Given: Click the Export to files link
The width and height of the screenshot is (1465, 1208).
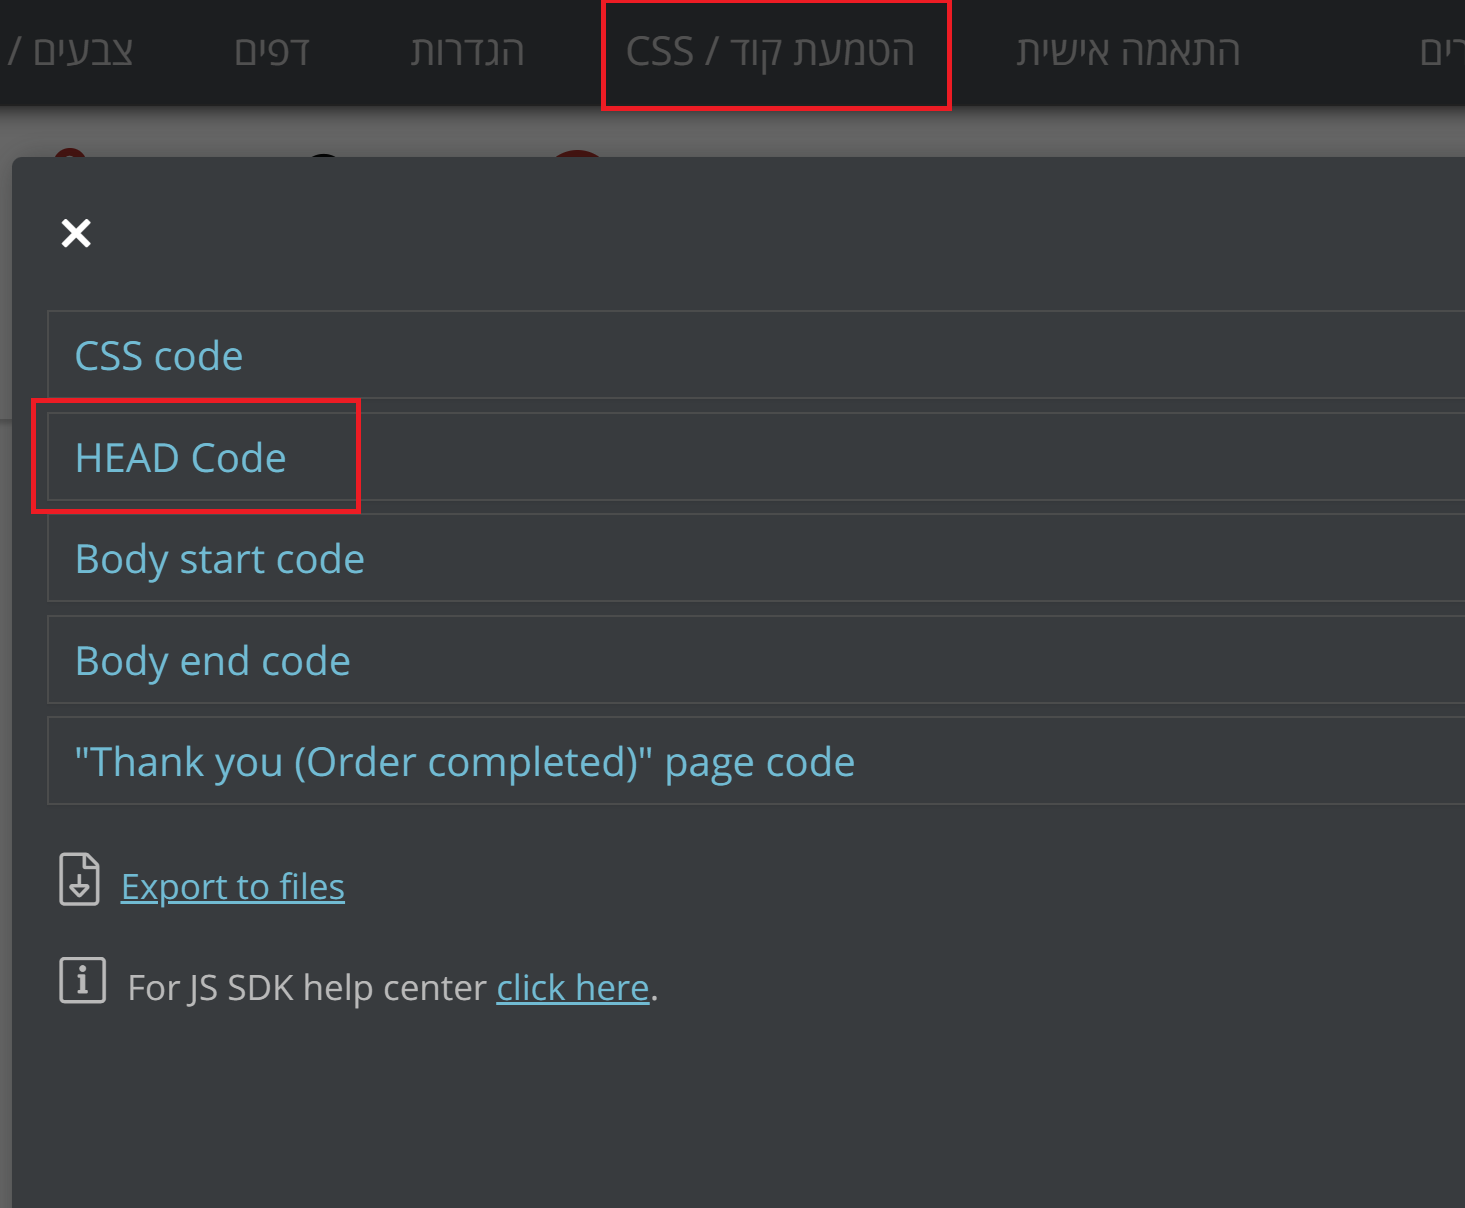Looking at the screenshot, I should click(x=233, y=887).
